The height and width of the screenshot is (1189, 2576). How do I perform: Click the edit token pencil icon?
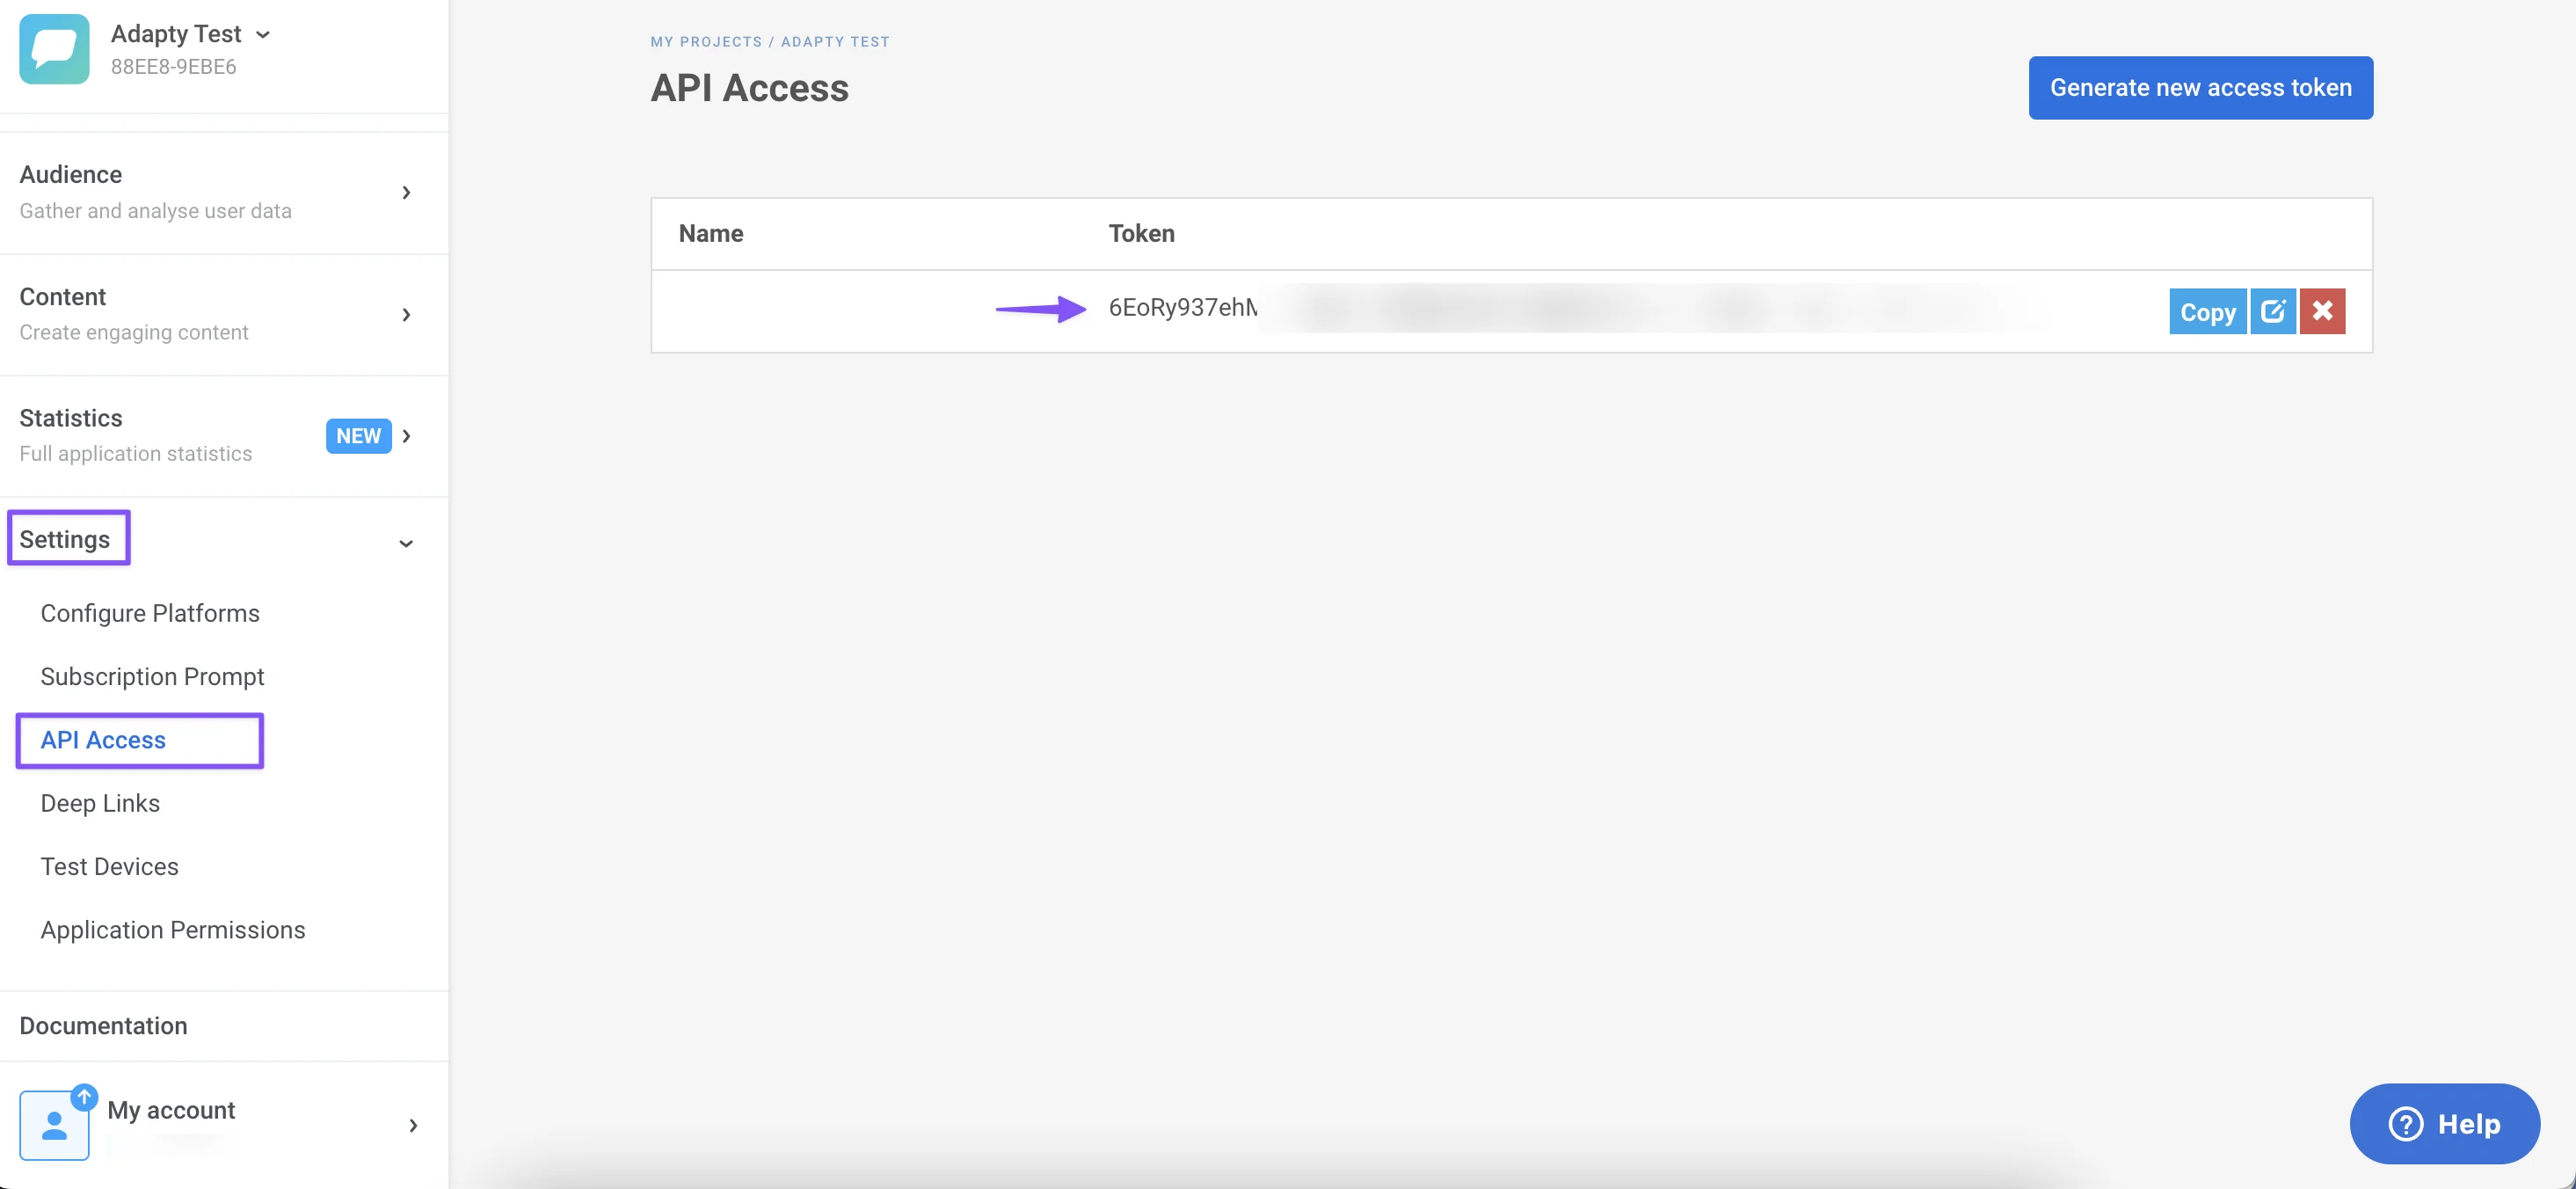2272,311
